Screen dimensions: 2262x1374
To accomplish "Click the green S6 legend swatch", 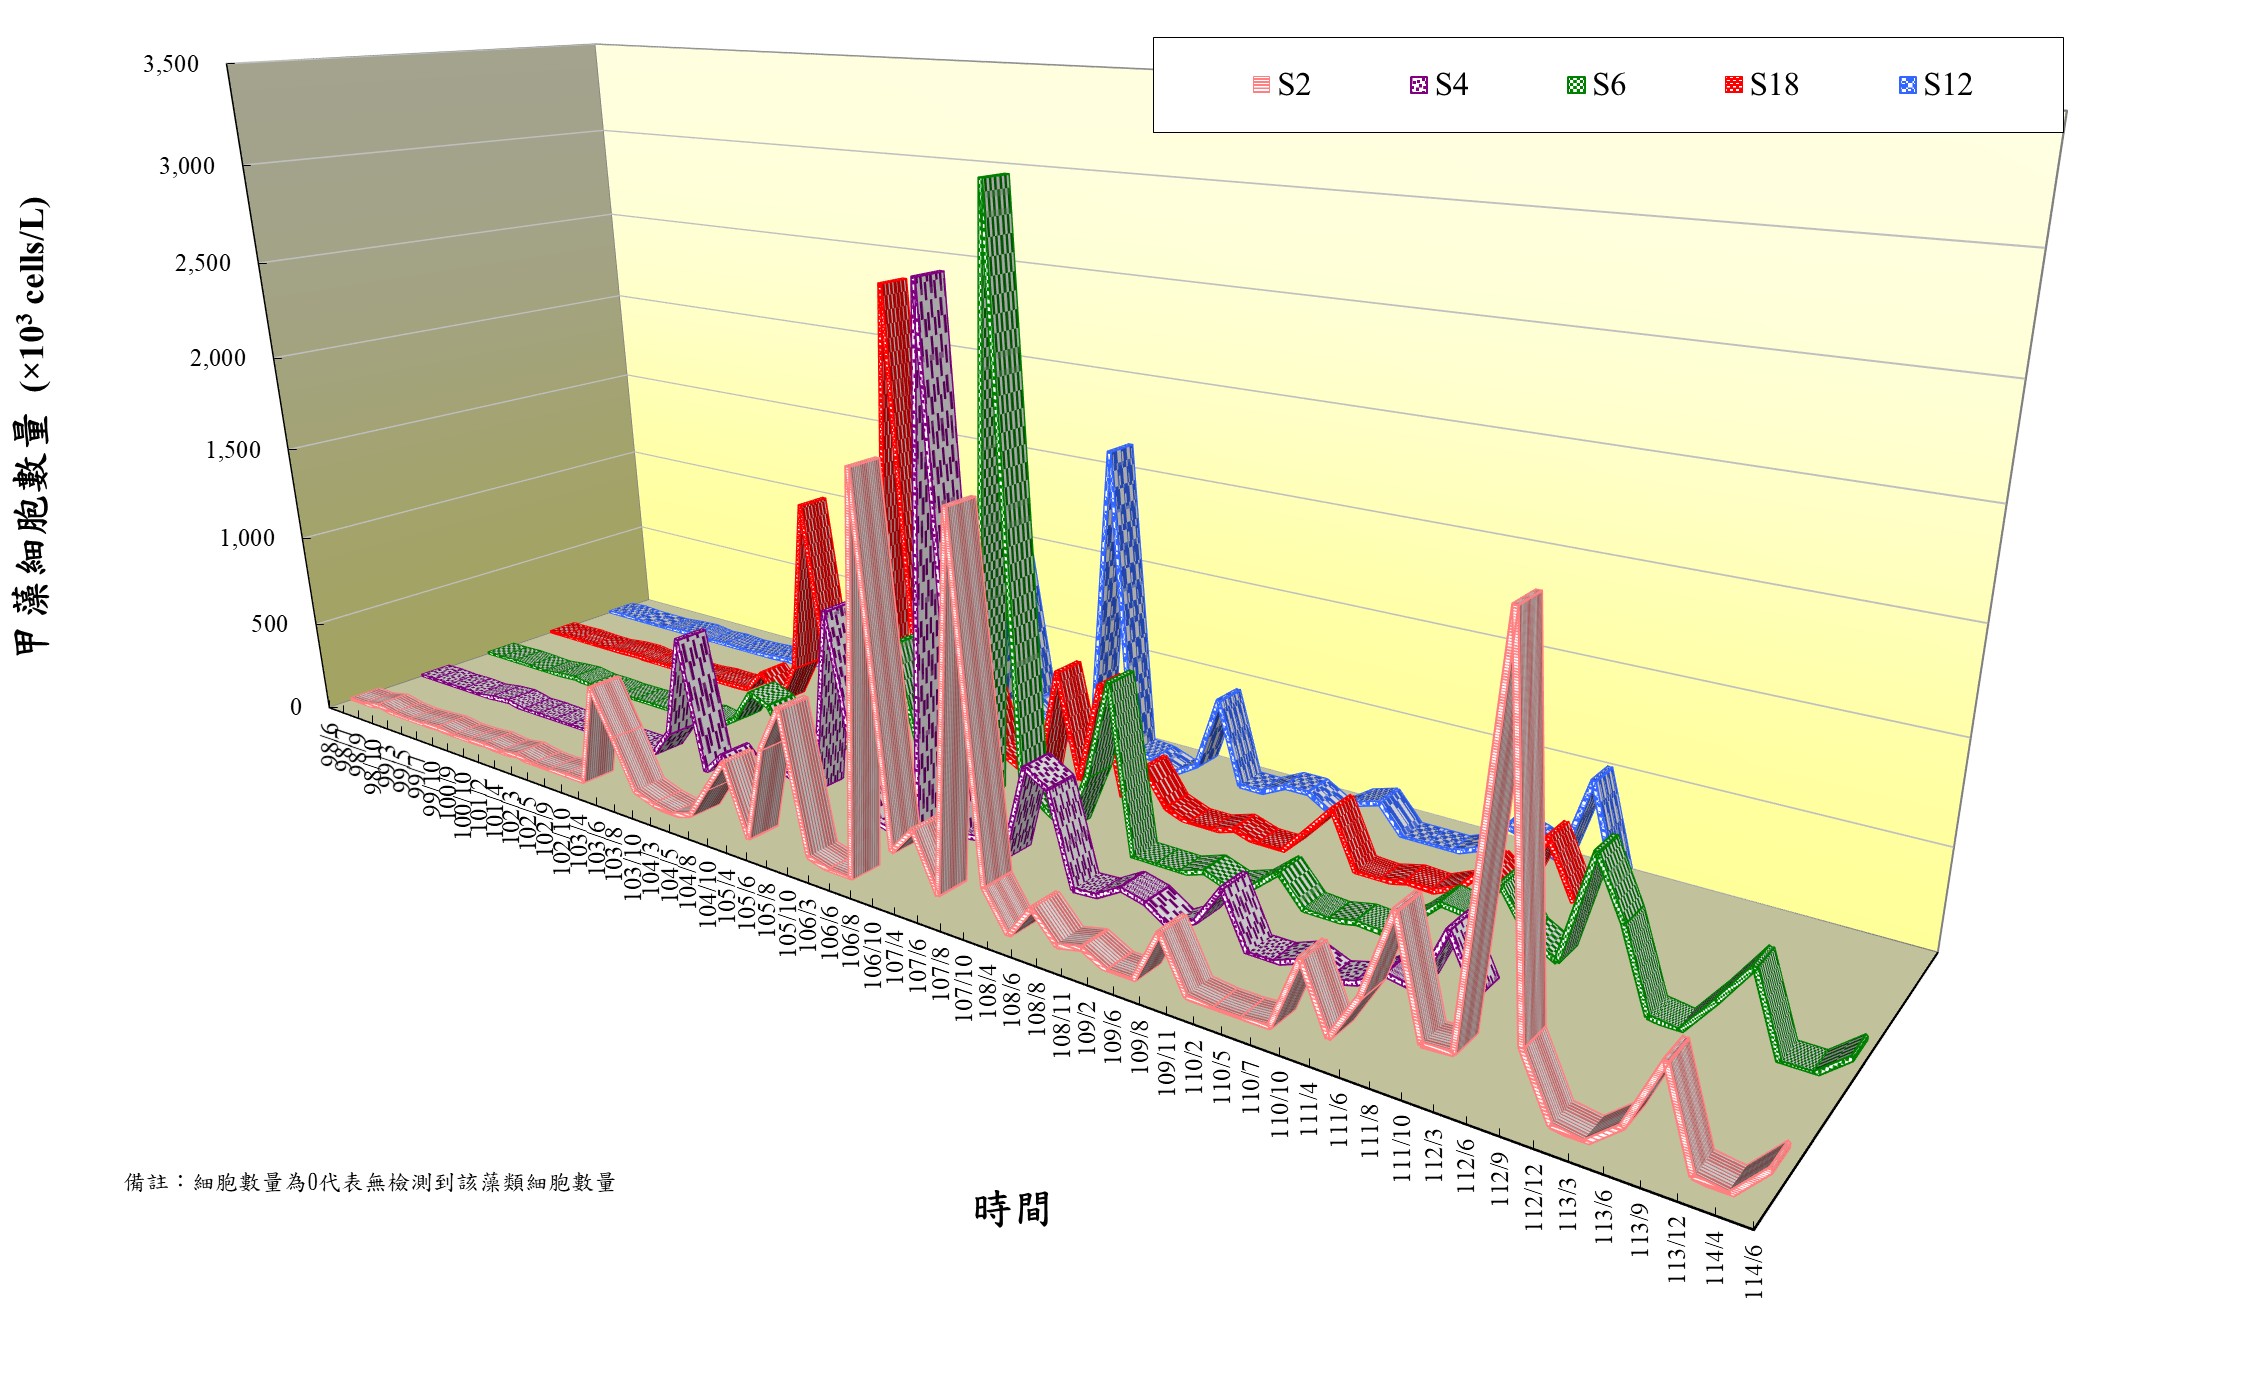I will click(x=1576, y=85).
